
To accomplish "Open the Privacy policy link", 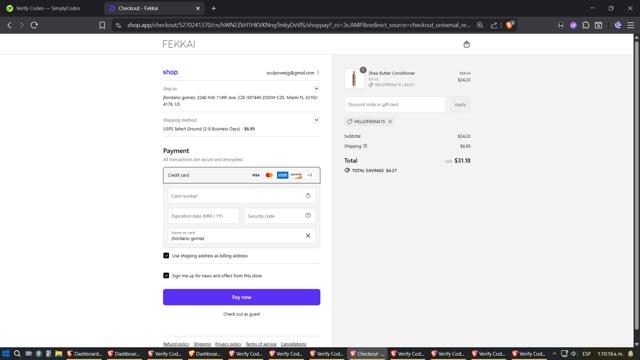I will [228, 344].
